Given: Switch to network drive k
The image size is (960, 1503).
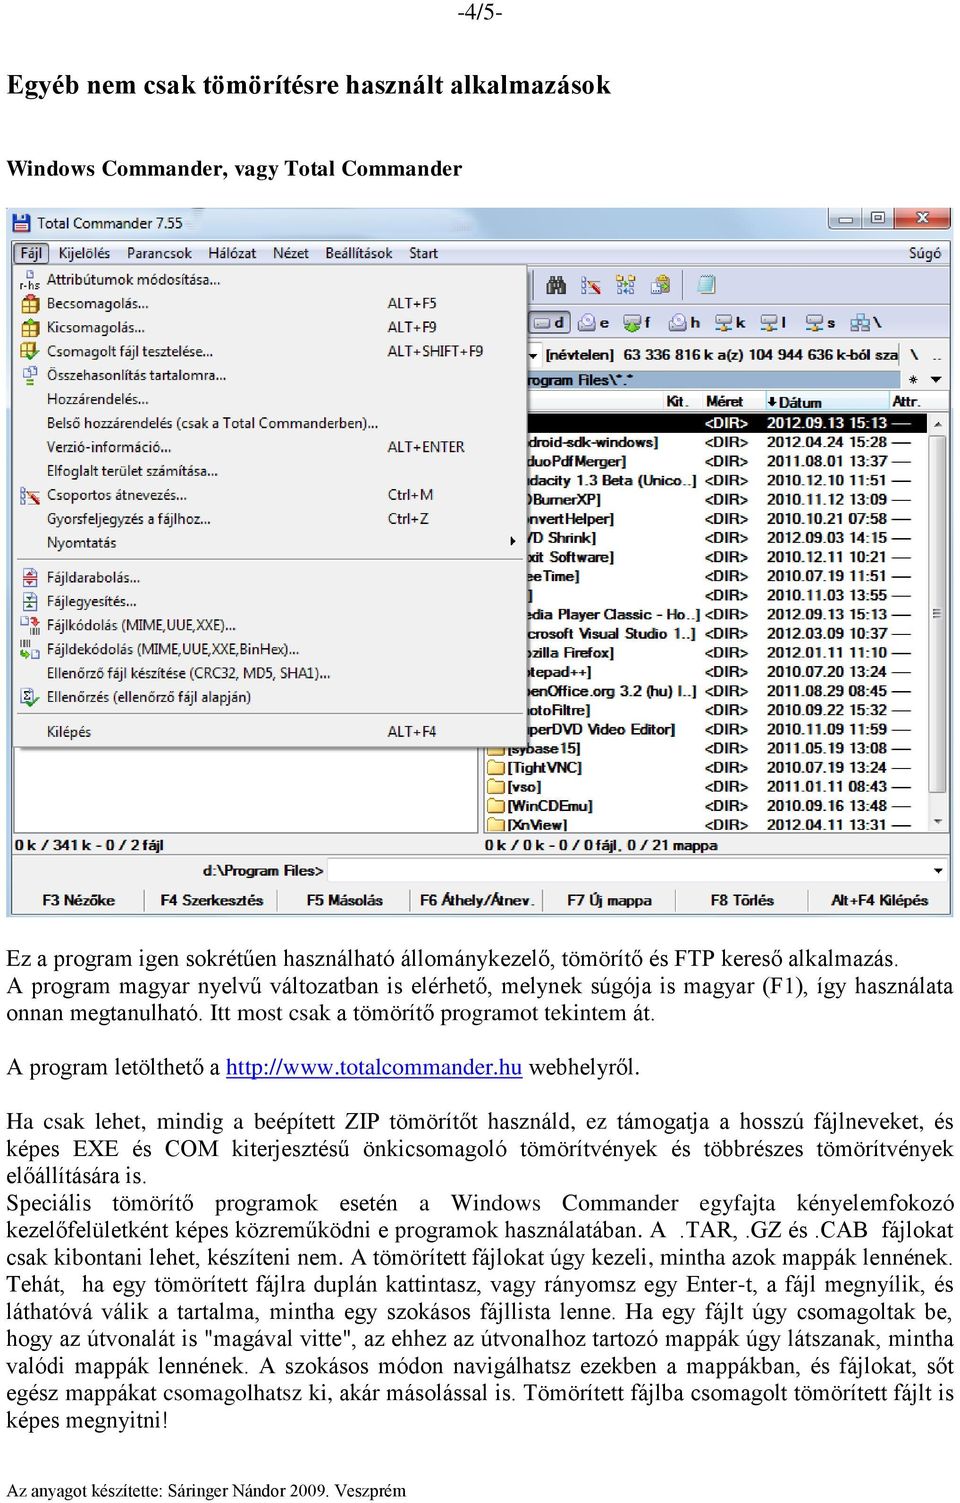Looking at the screenshot, I should click(x=730, y=322).
